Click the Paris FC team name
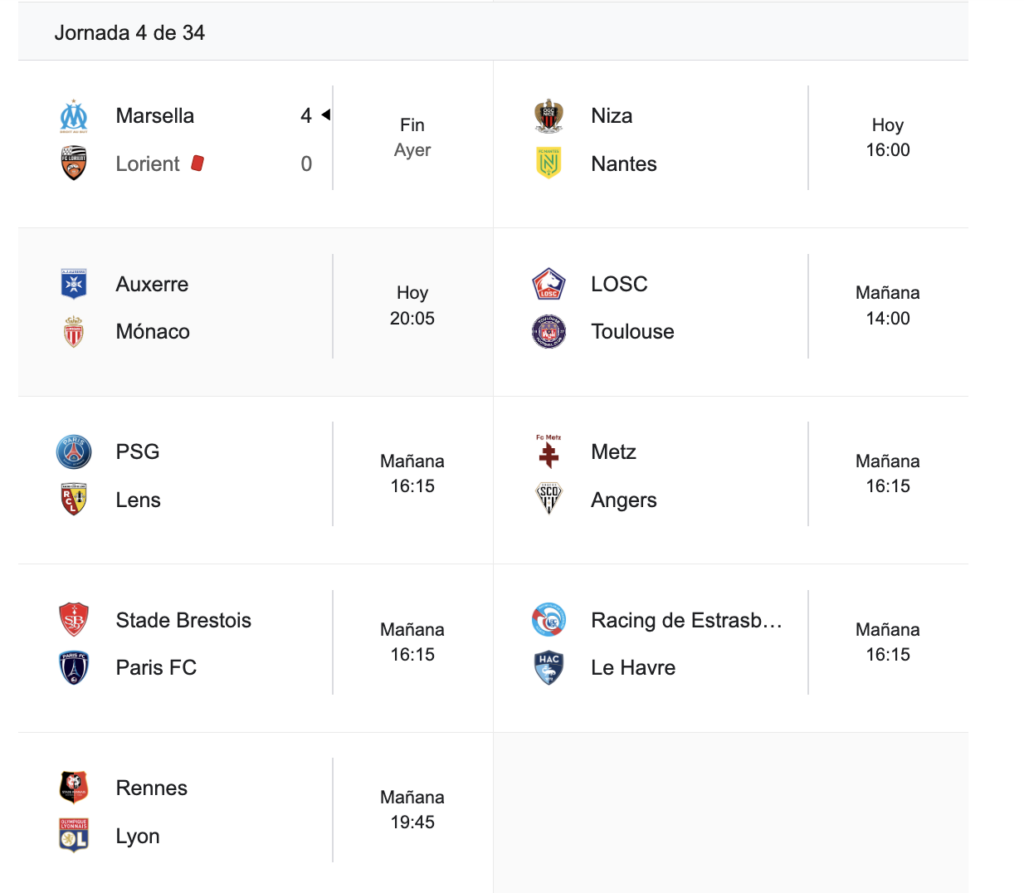1024x893 pixels. point(156,668)
